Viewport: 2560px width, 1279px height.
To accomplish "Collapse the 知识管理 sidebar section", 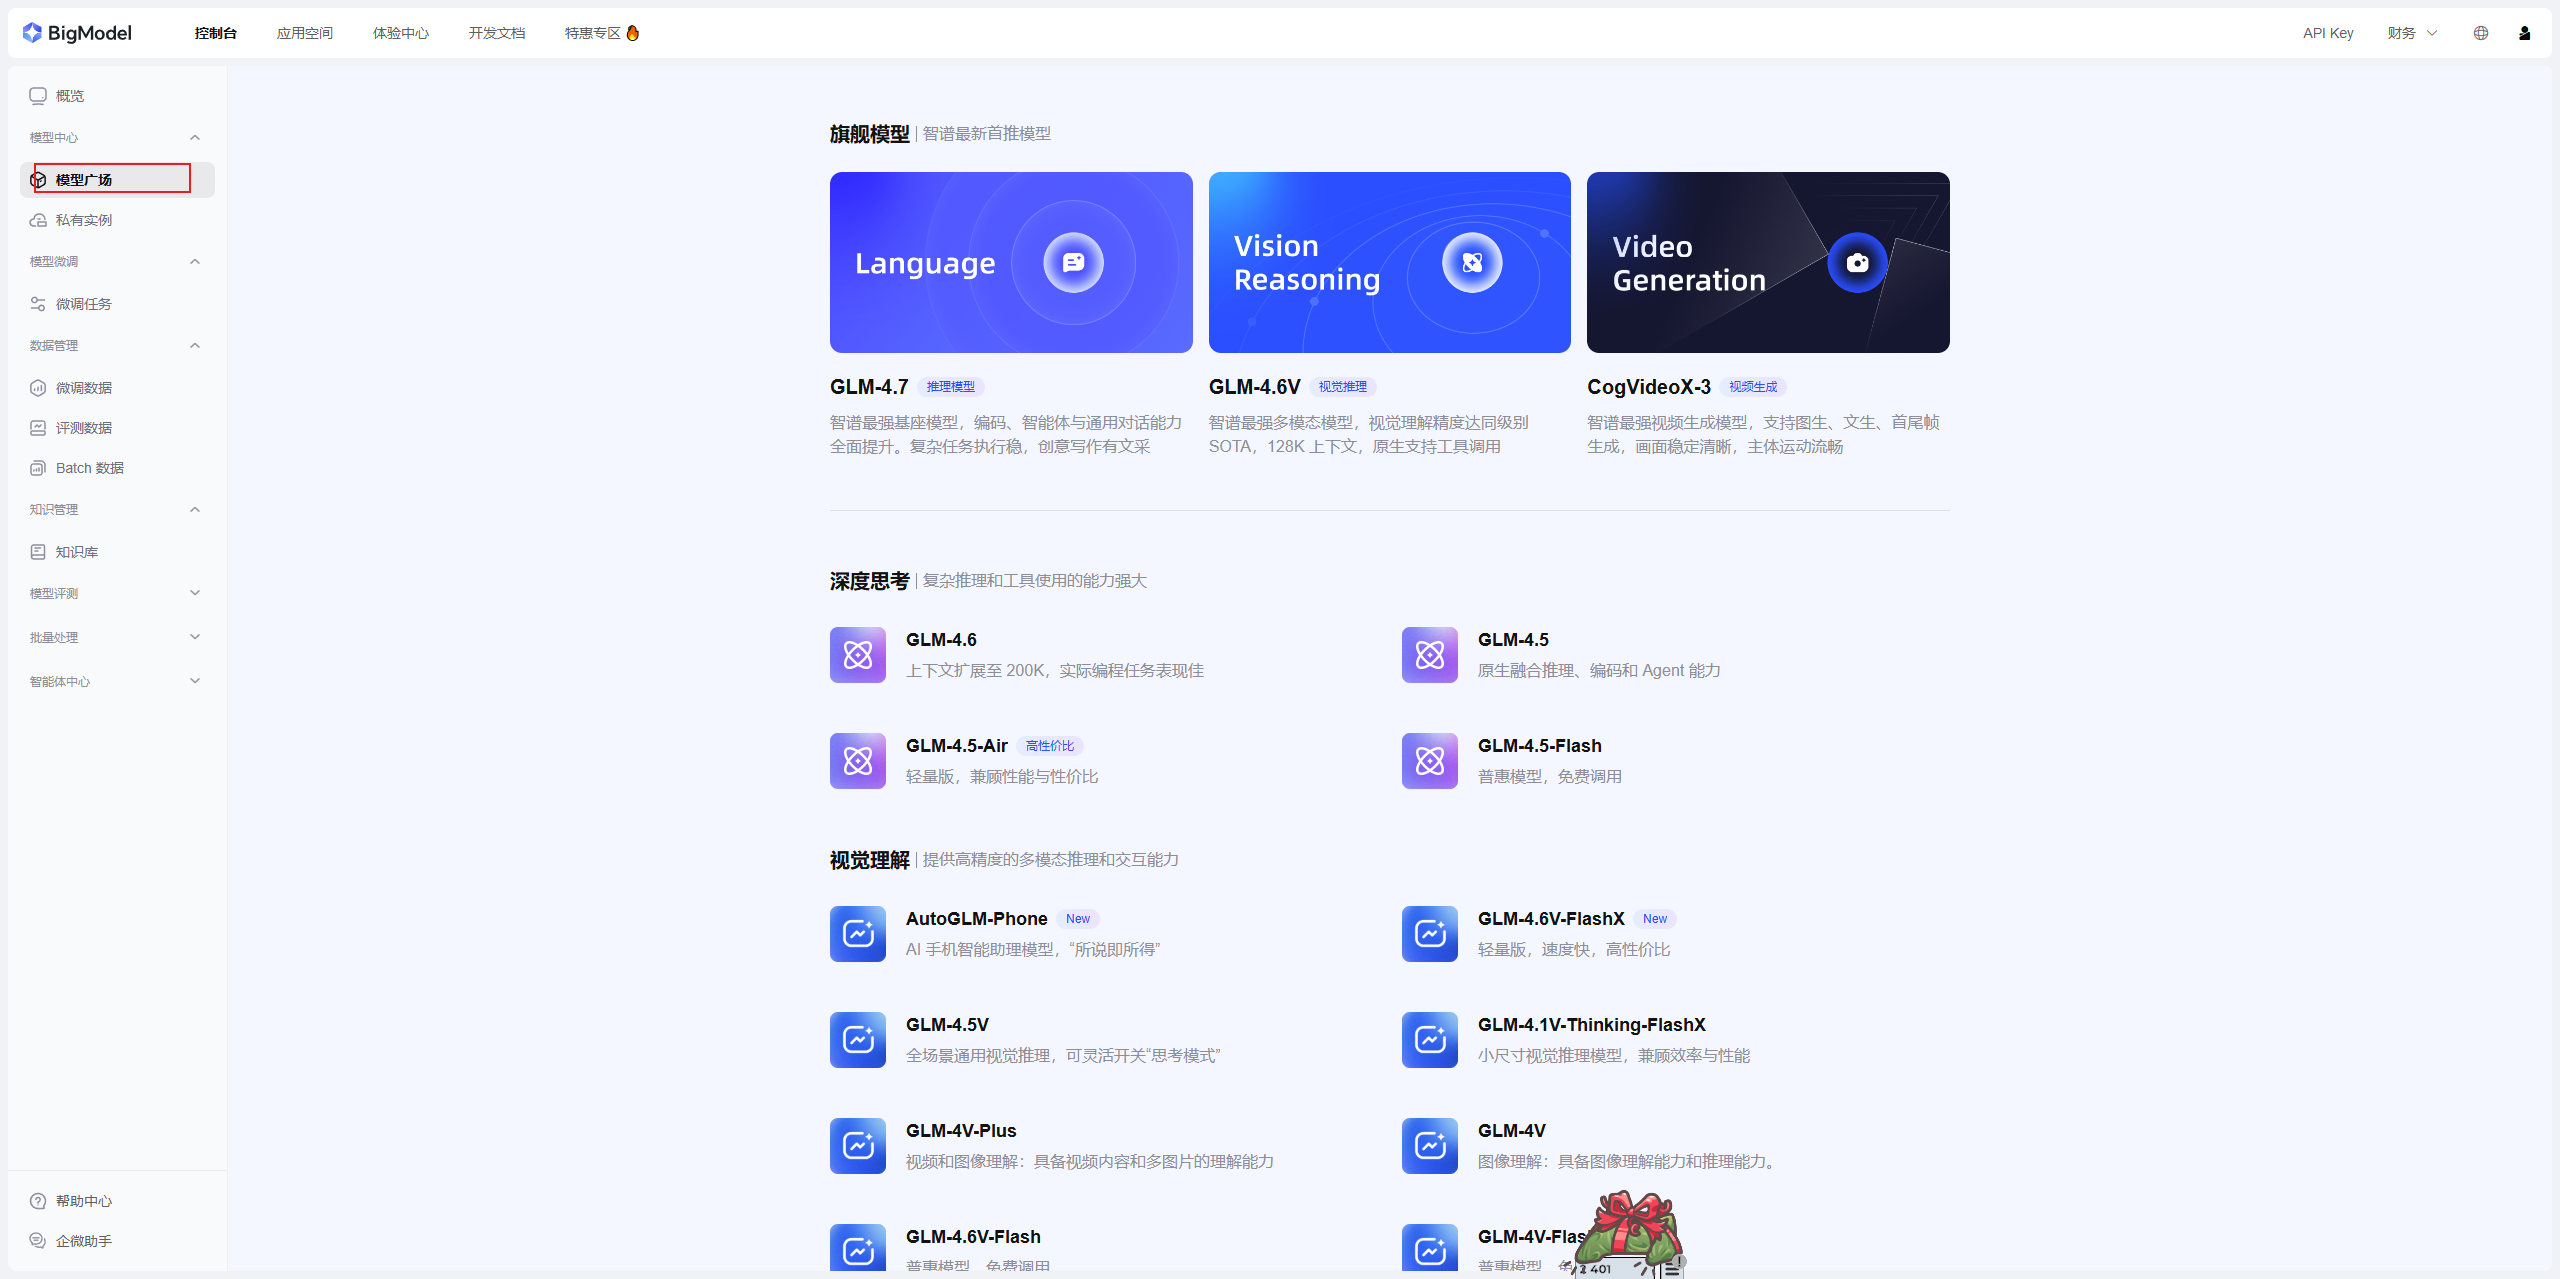I will pyautogui.click(x=195, y=510).
